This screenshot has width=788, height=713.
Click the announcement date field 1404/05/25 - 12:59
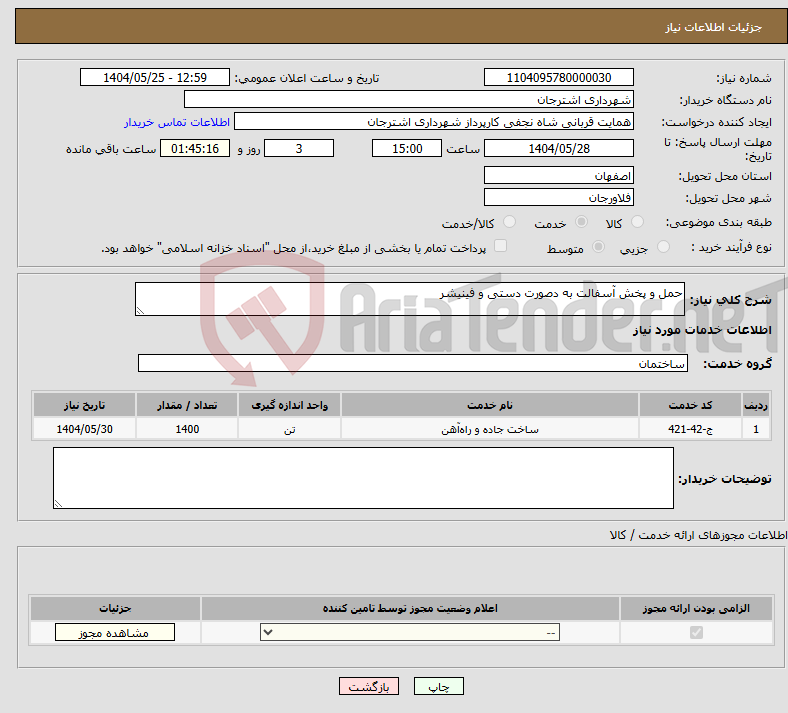155,77
